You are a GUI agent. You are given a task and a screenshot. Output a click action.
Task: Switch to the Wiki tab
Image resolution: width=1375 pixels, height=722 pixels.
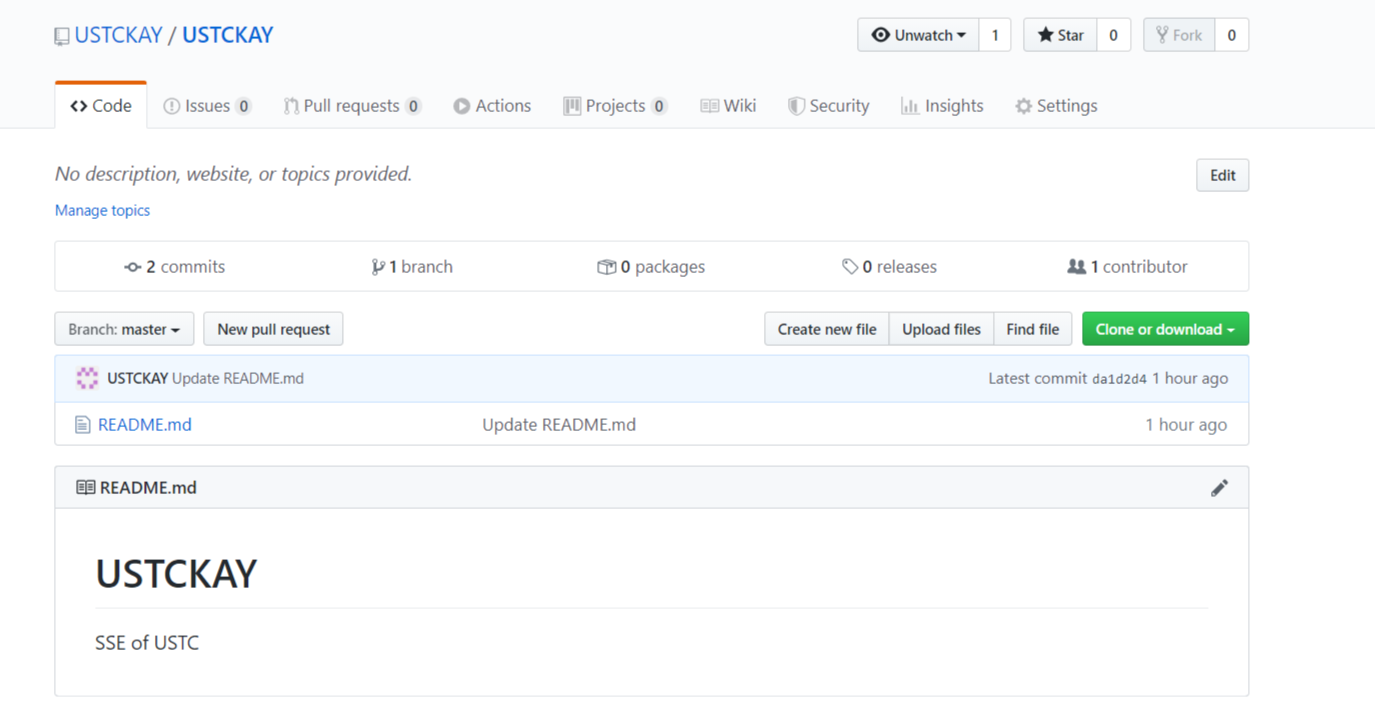(728, 106)
